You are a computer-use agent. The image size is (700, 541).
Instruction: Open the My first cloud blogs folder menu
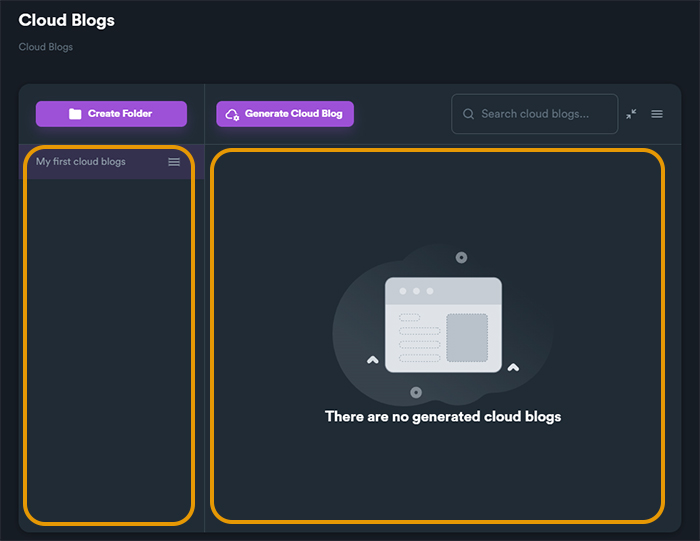(174, 162)
